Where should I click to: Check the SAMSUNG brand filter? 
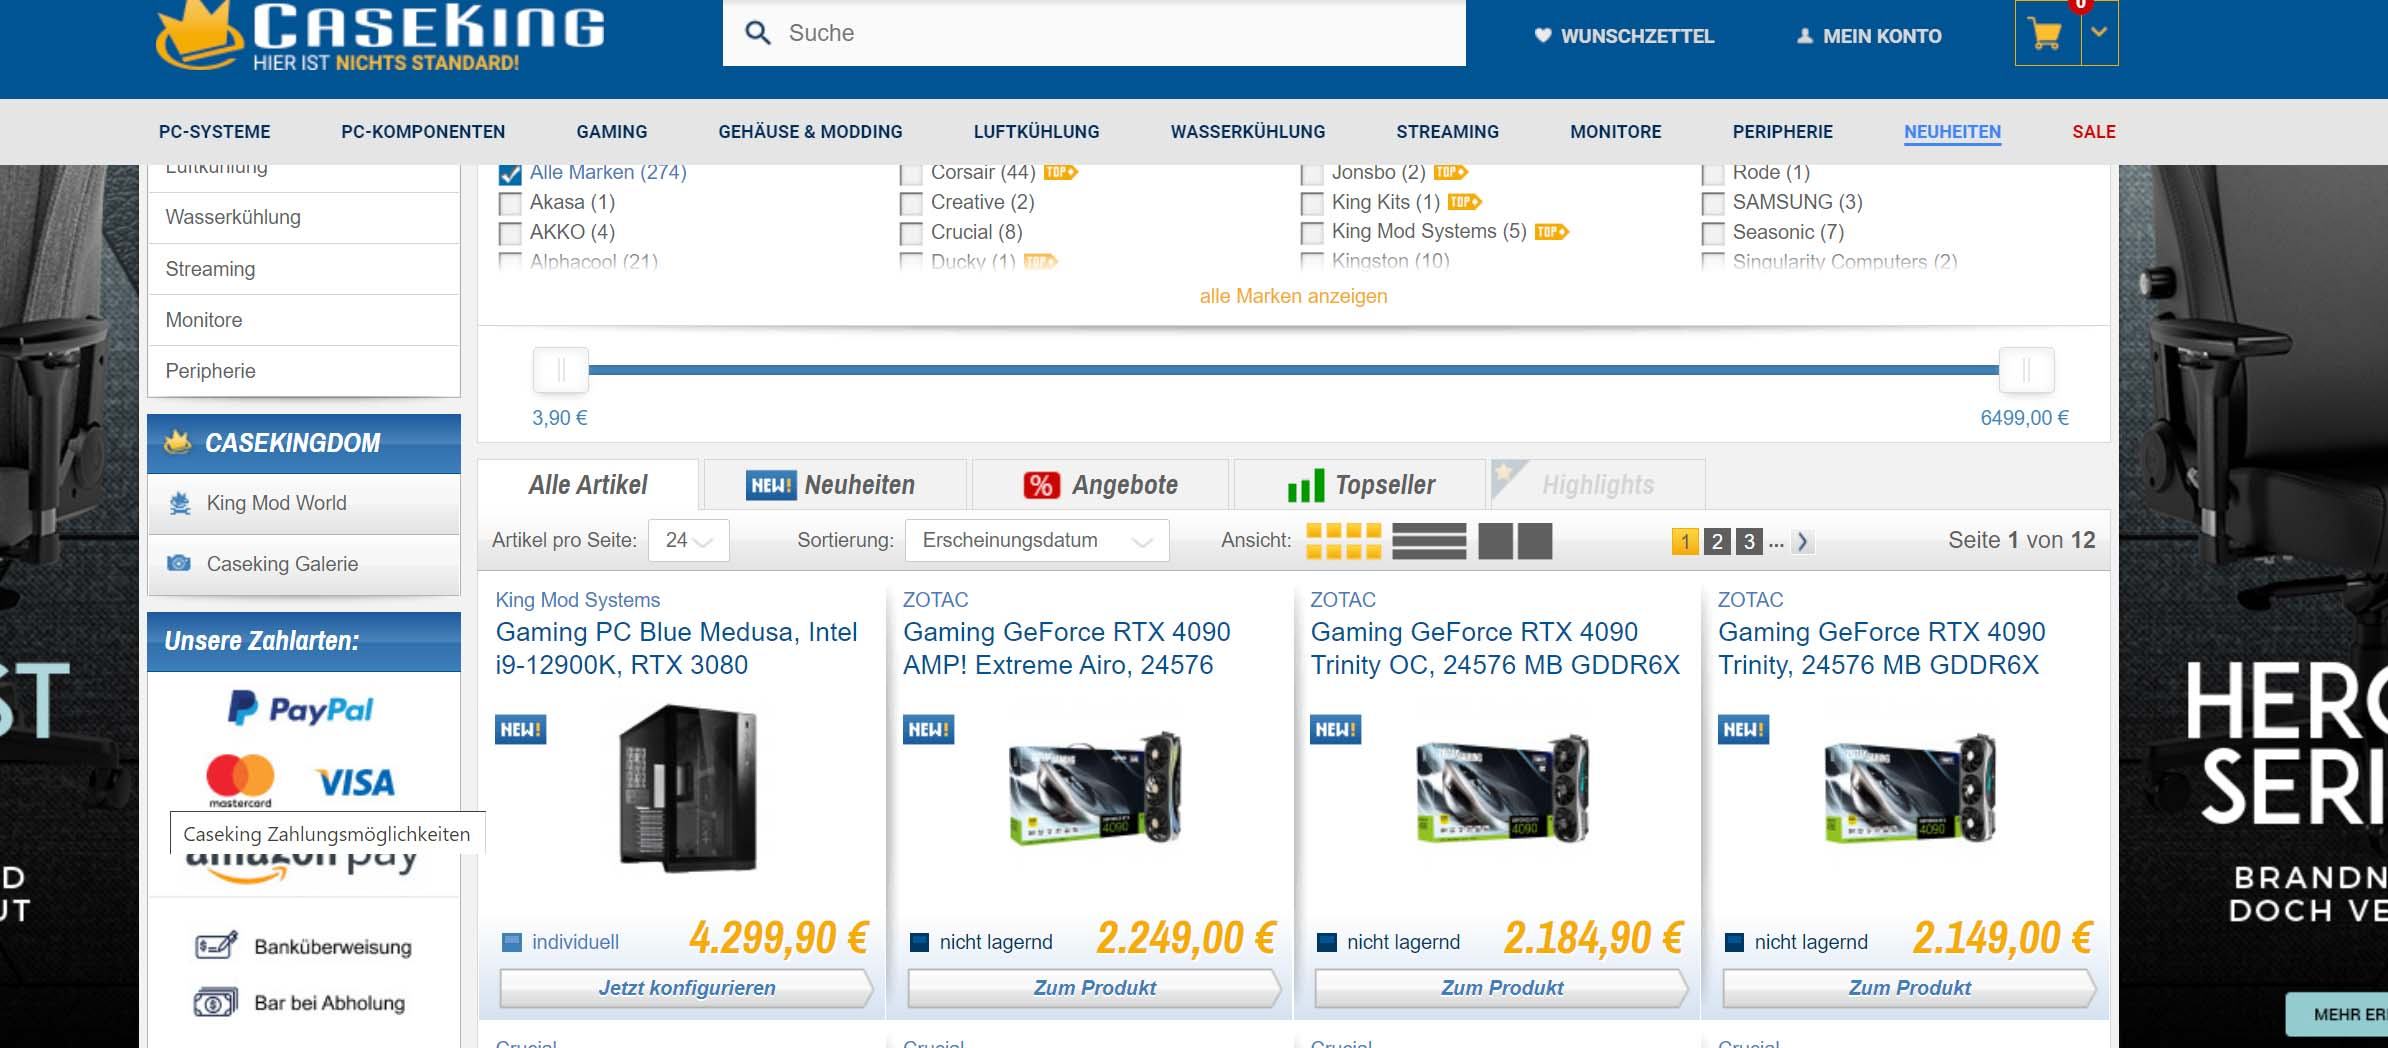tap(1713, 204)
